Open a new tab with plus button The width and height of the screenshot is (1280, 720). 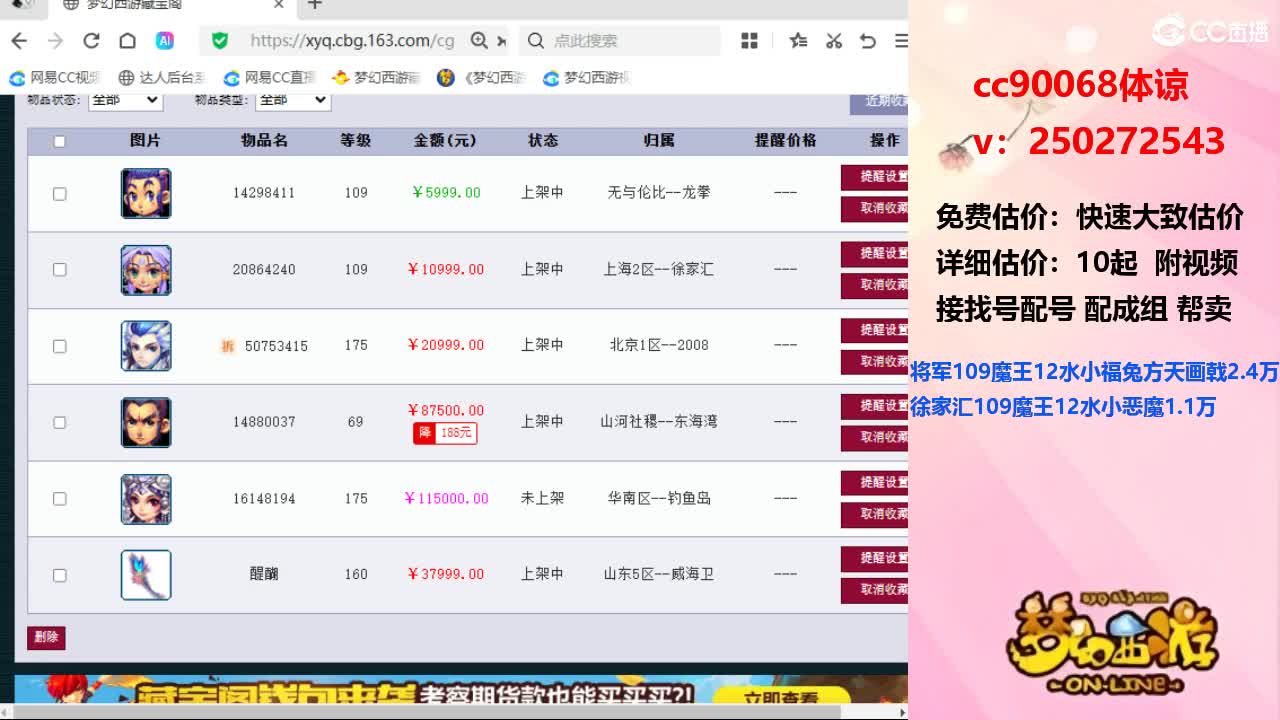pyautogui.click(x=314, y=5)
